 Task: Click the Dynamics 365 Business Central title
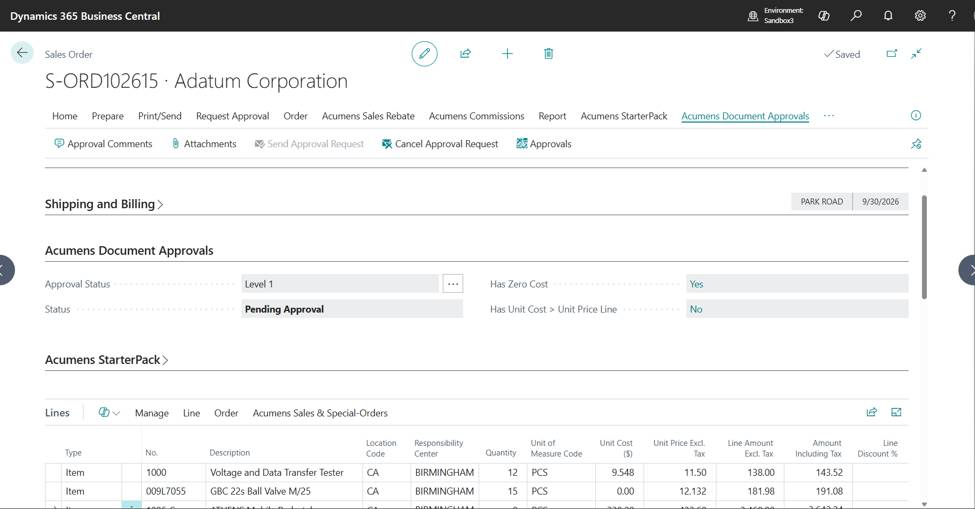coord(85,16)
